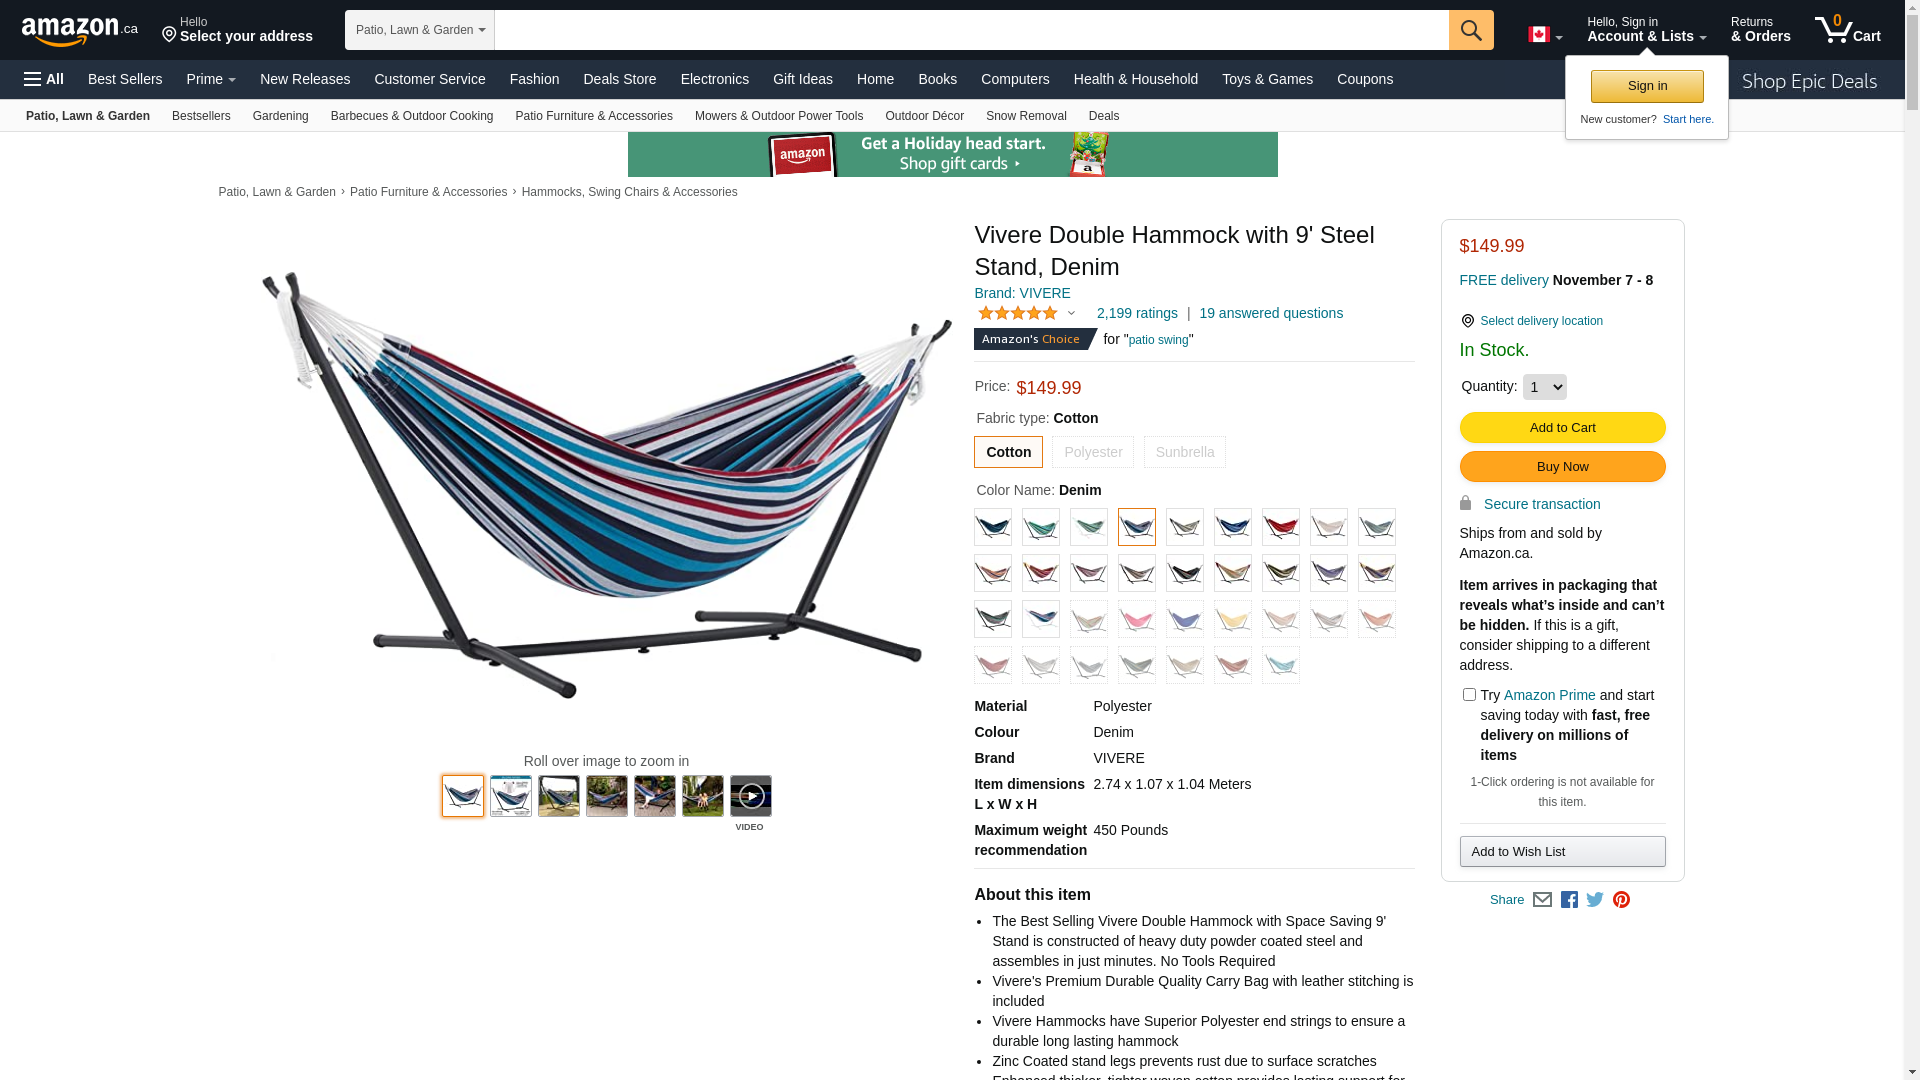Go to Patio Furniture & Accessories tab
This screenshot has width=1920, height=1080.
point(594,116)
